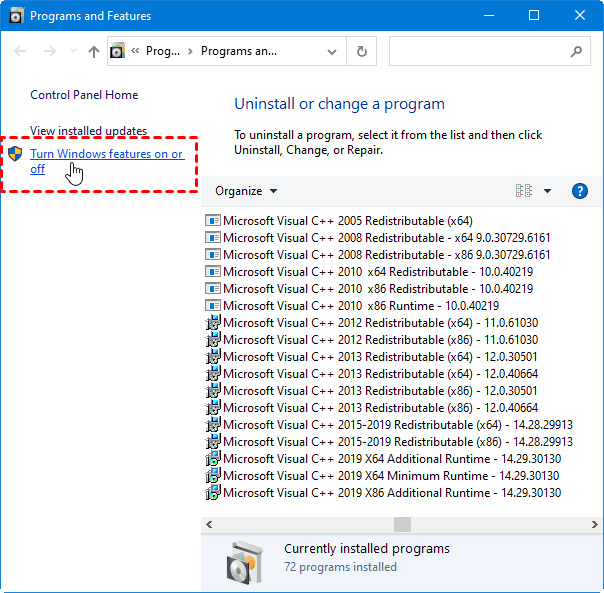Click the magnifier search icon
Image resolution: width=604 pixels, height=593 pixels.
[x=576, y=51]
